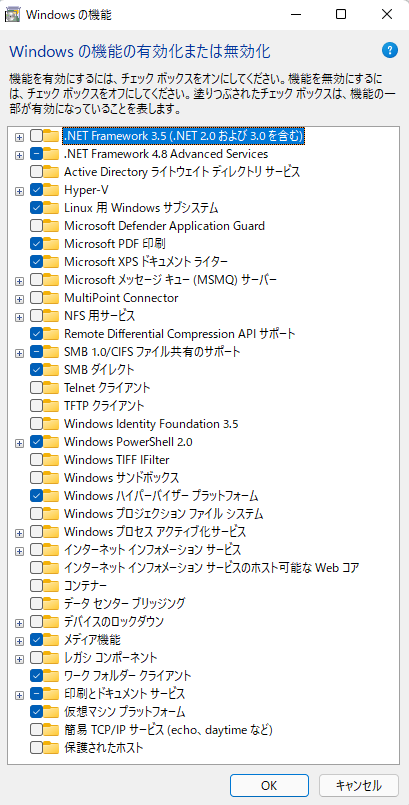The width and height of the screenshot is (409, 805).
Task: Click the OK button
Action: point(269,785)
